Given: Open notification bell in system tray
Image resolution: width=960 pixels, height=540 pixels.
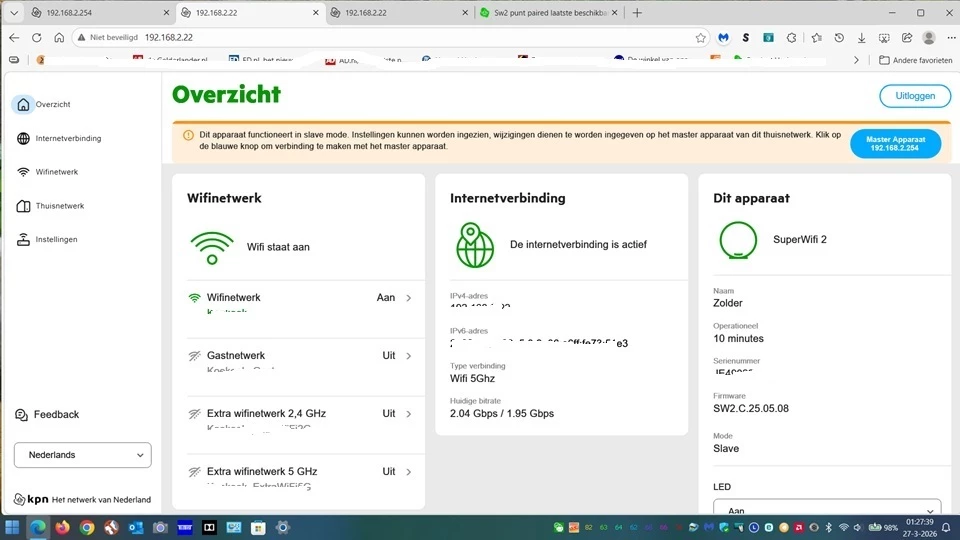Looking at the screenshot, I should [947, 528].
